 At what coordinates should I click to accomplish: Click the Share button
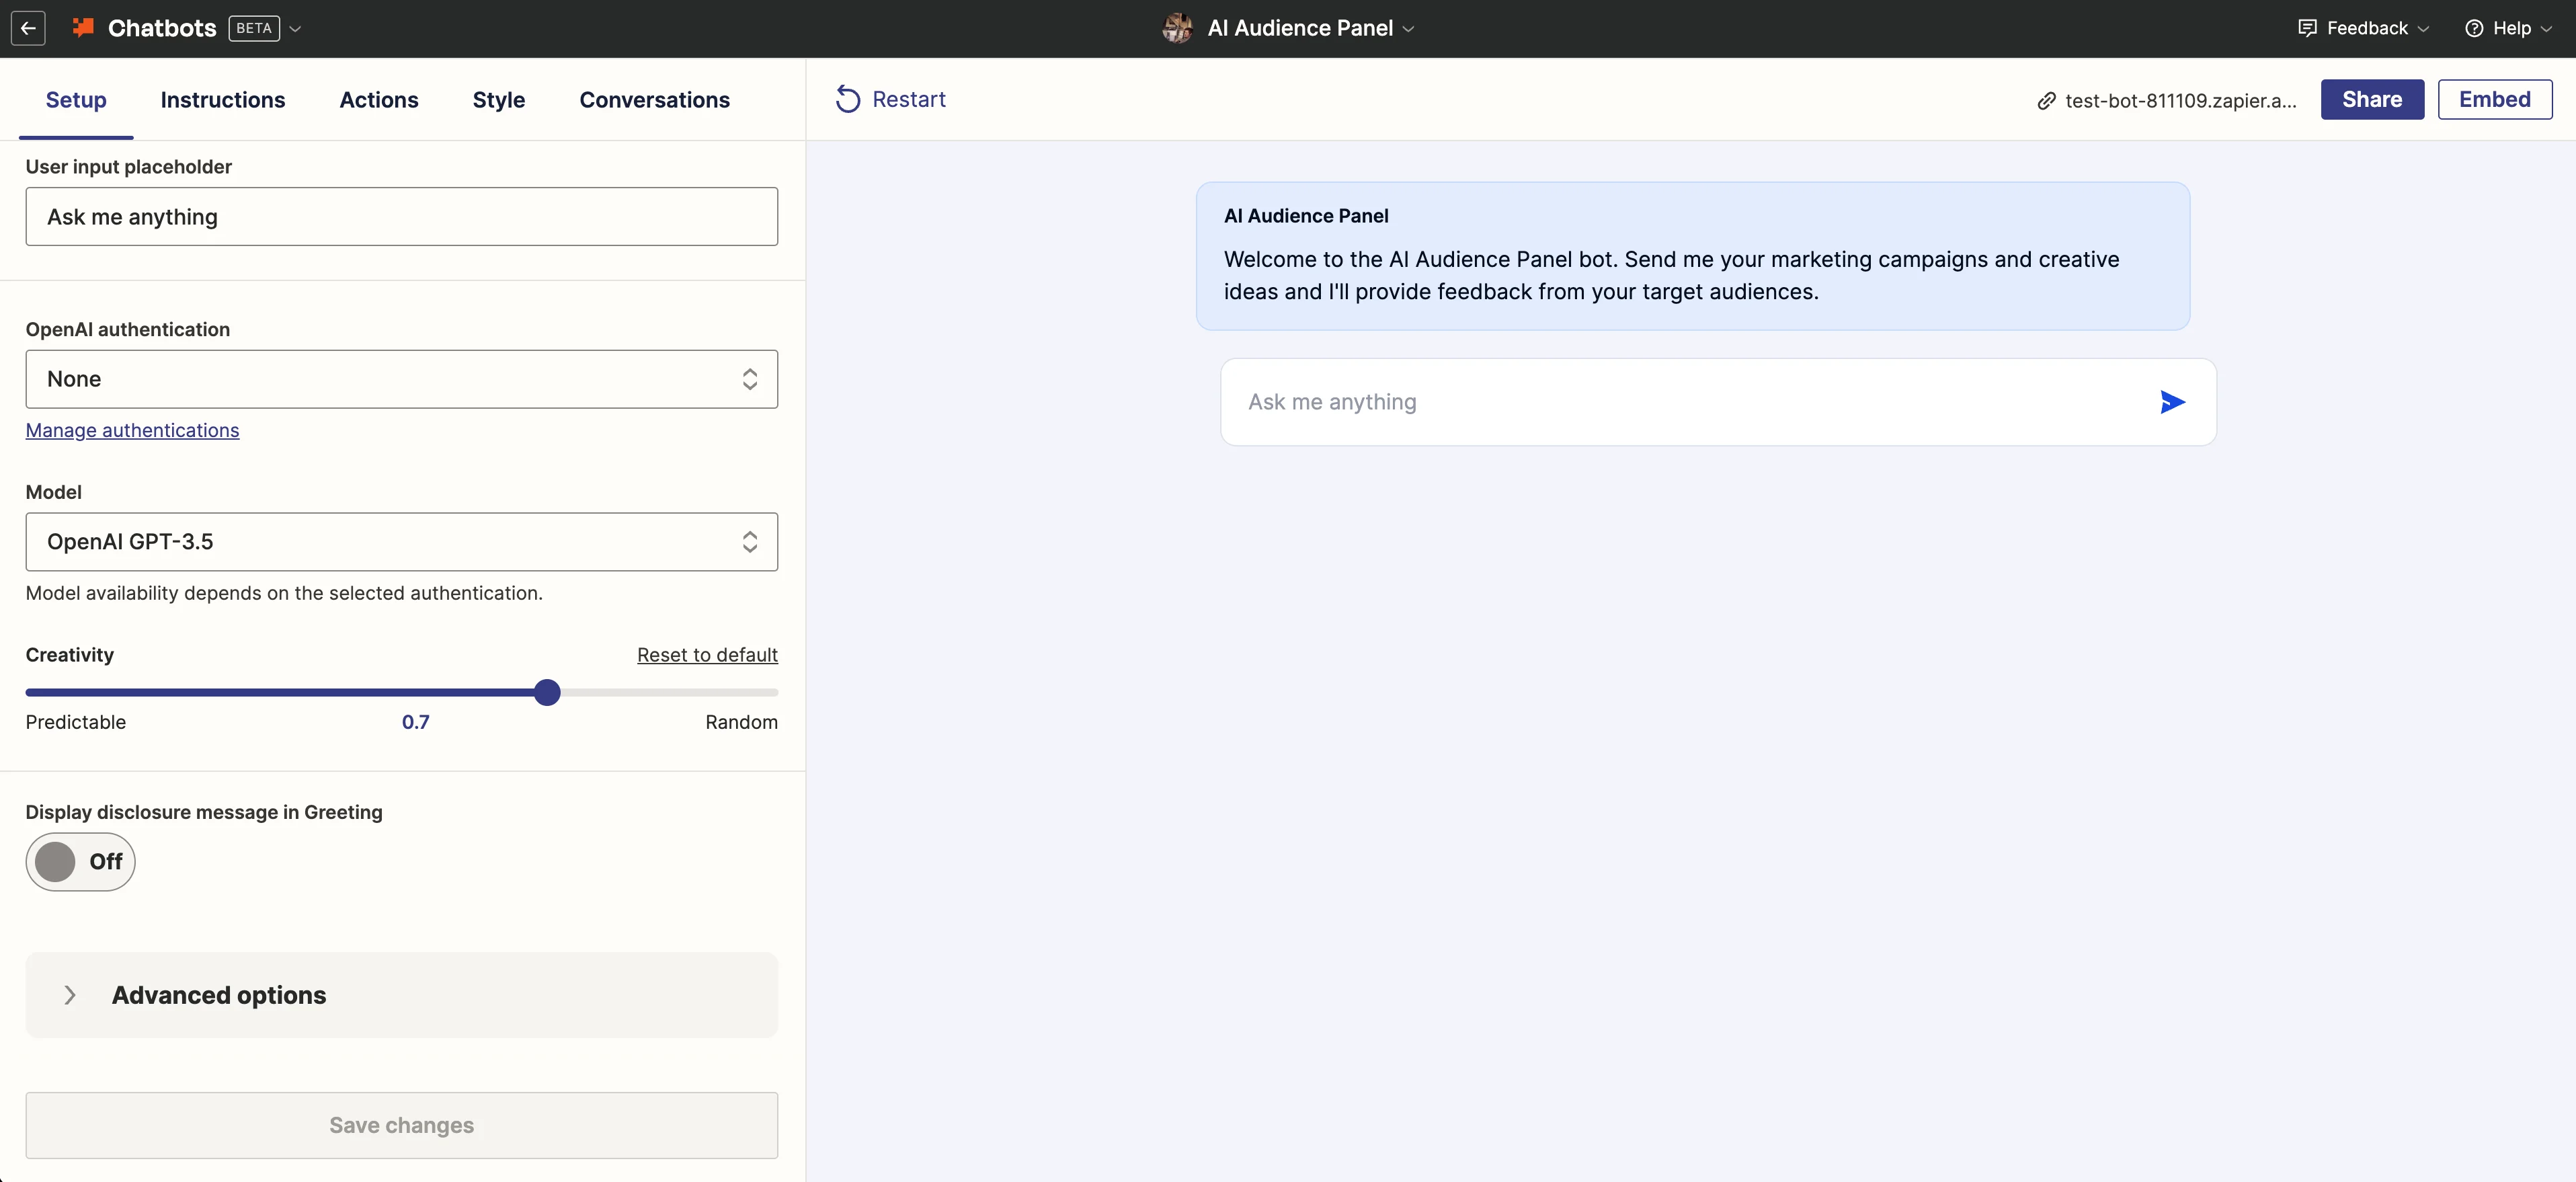pos(2371,99)
